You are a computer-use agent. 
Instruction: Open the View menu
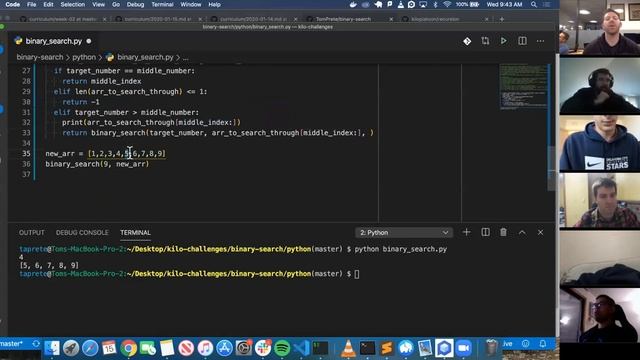point(98,4)
